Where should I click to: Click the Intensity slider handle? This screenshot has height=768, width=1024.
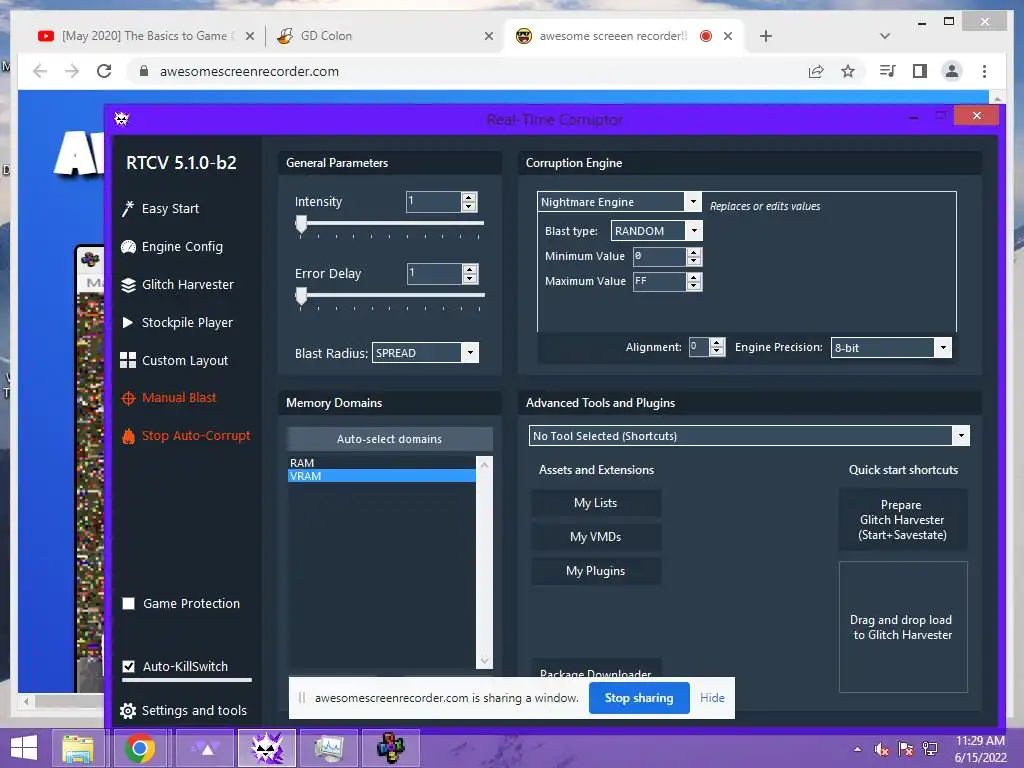[301, 225]
